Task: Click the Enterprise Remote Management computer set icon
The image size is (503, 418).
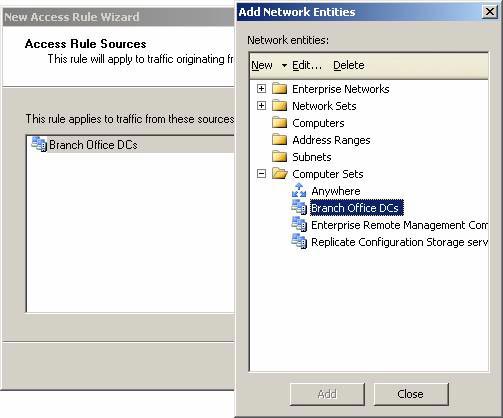Action: coord(299,225)
